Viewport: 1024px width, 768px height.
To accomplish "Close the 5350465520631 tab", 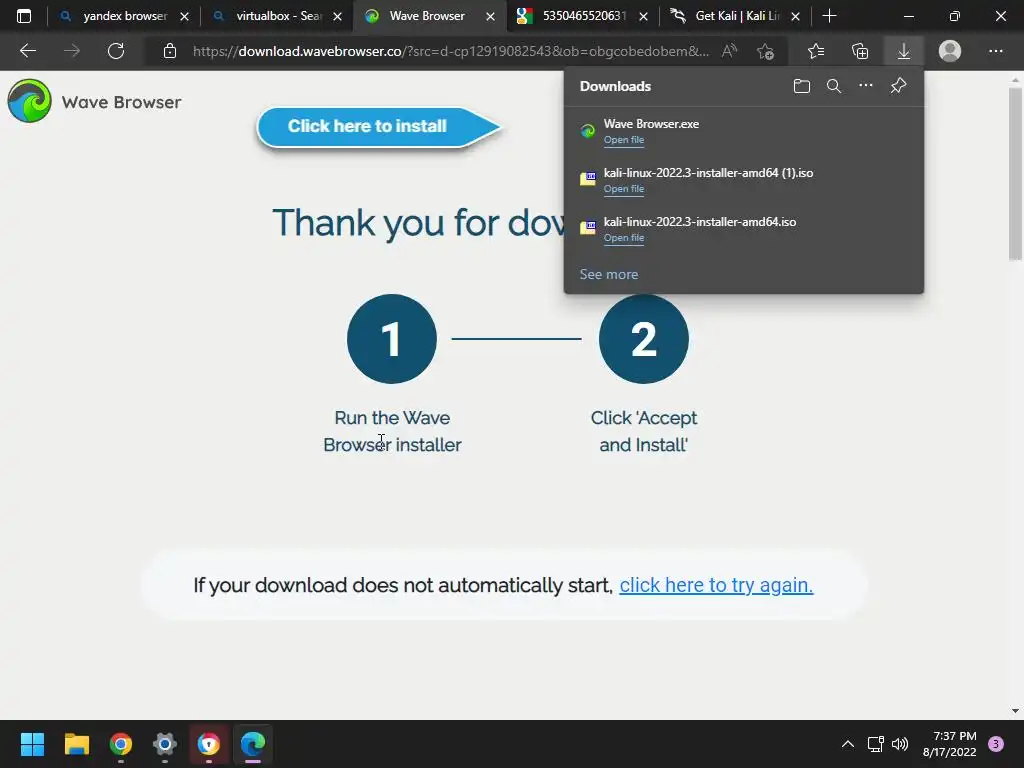I will coord(643,16).
